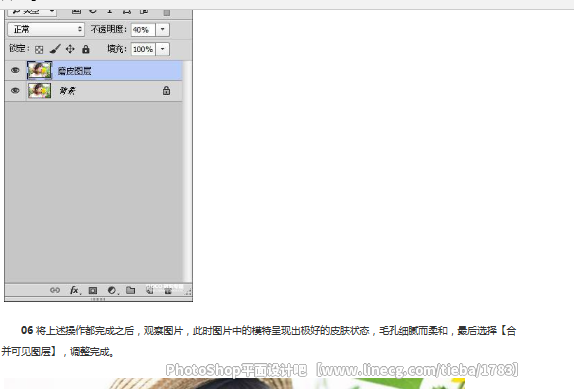This screenshot has height=389, width=574.
Task: Add a layer mask with mask icon
Action: (93, 291)
